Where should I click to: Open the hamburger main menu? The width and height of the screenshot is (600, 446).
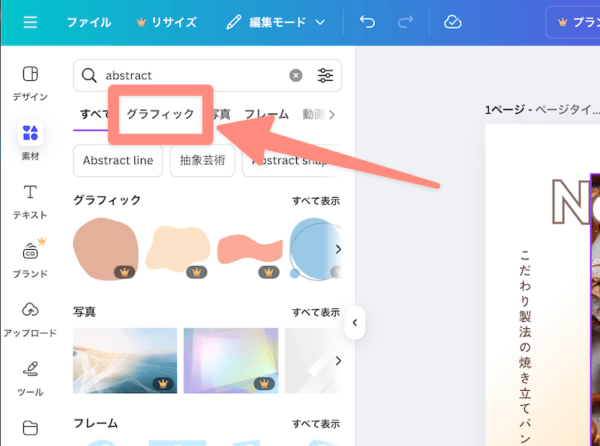click(x=30, y=22)
